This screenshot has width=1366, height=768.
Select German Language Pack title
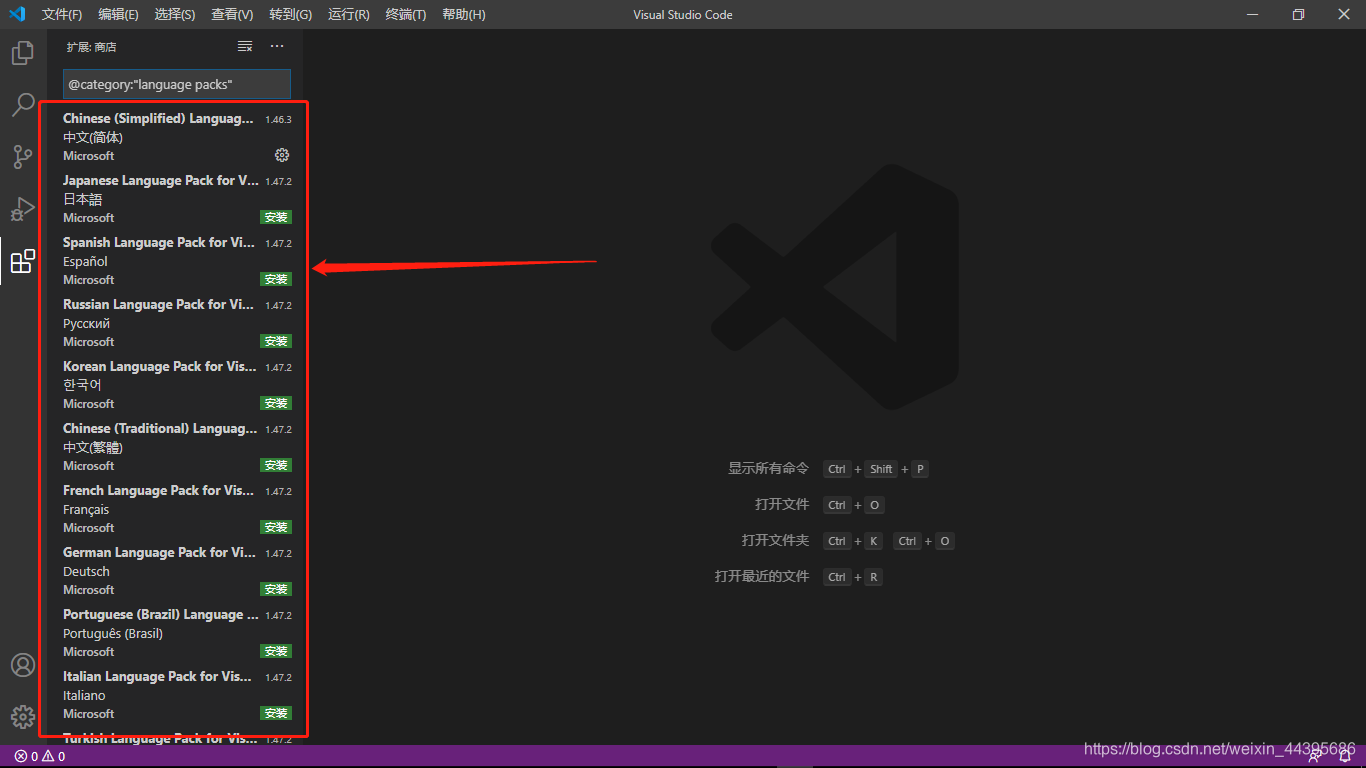click(x=160, y=553)
